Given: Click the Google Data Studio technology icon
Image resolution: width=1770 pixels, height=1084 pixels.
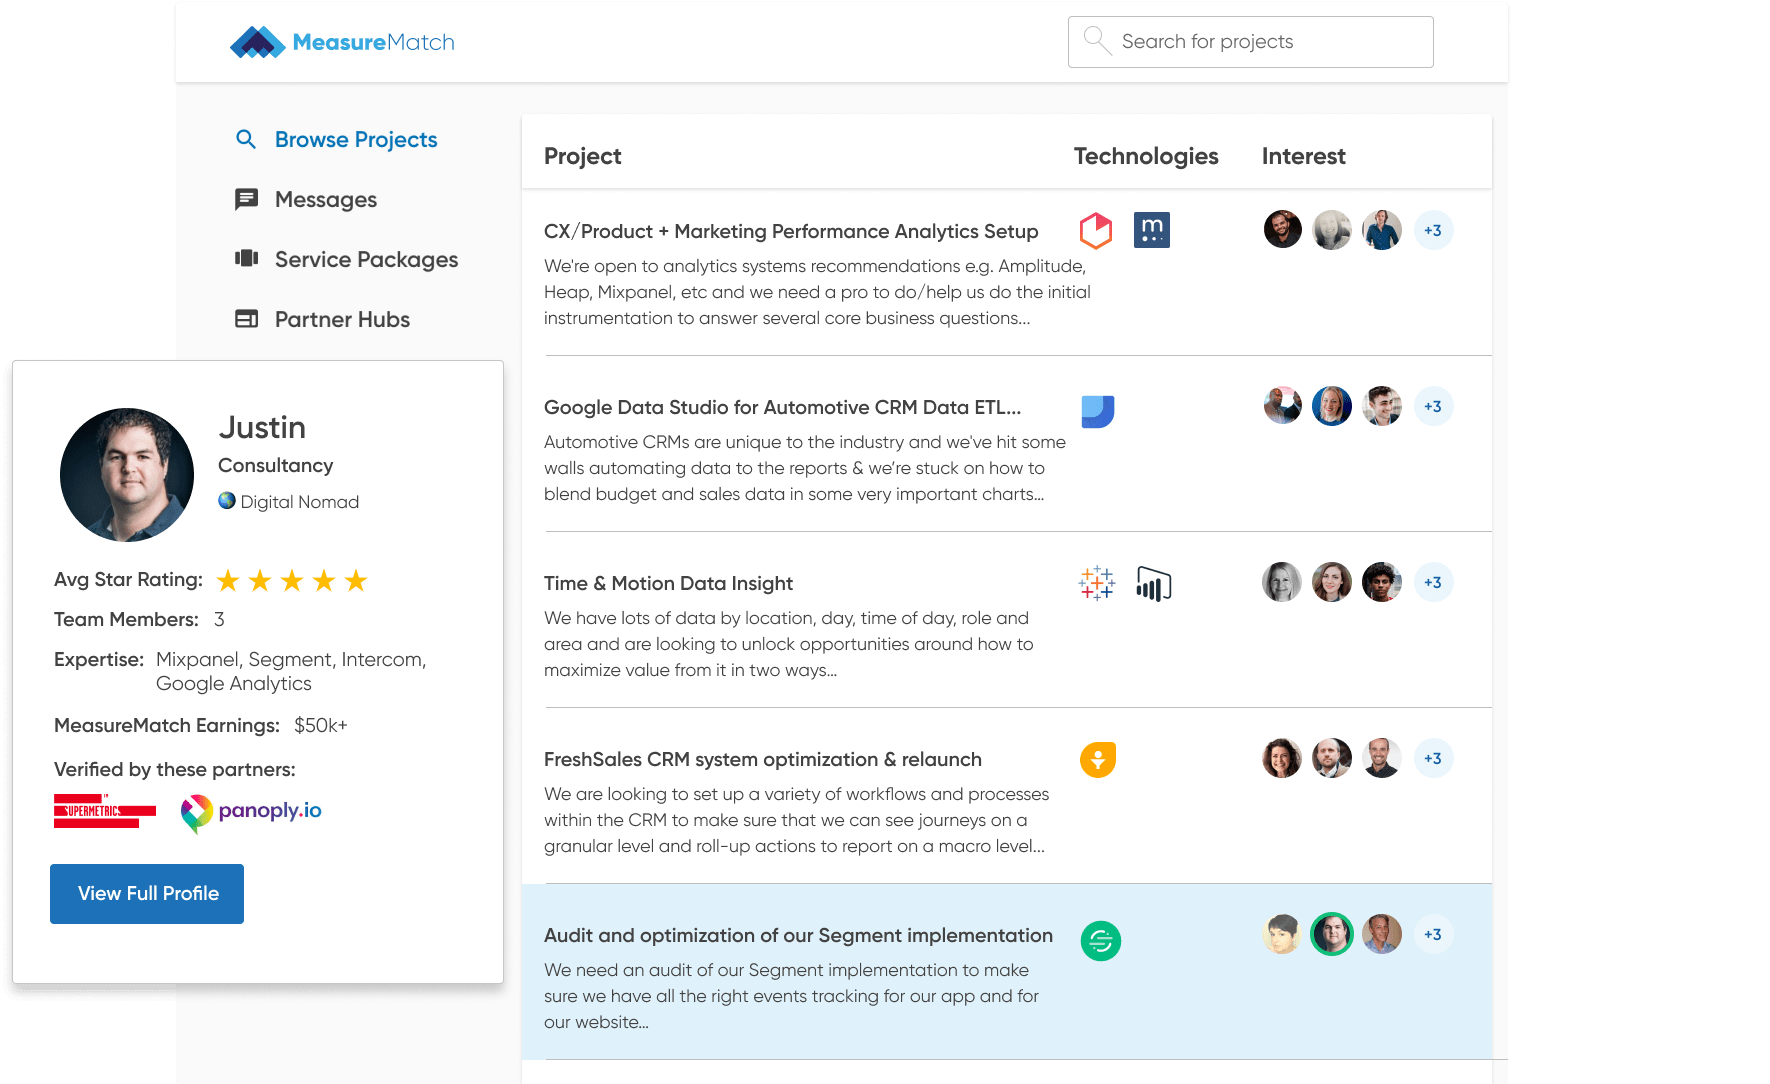Looking at the screenshot, I should coord(1097,411).
